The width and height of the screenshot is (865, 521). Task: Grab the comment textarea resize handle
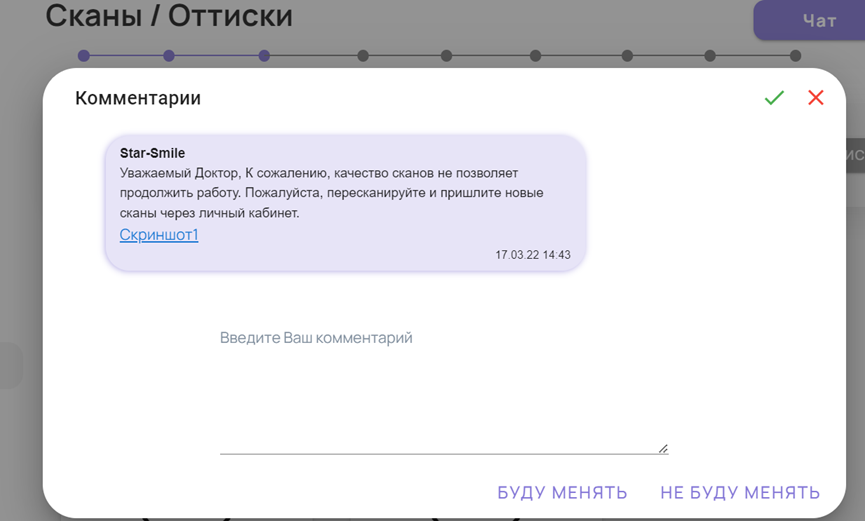(x=663, y=449)
